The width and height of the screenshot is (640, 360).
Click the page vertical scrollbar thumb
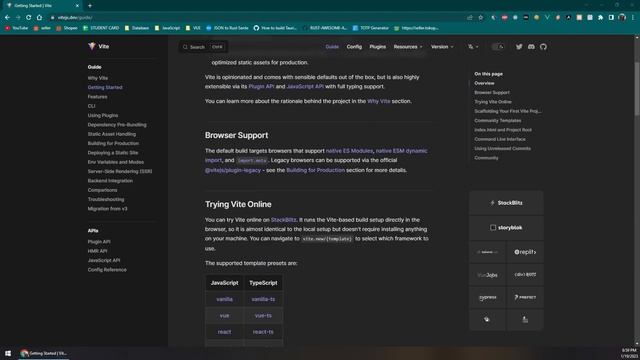click(637, 89)
